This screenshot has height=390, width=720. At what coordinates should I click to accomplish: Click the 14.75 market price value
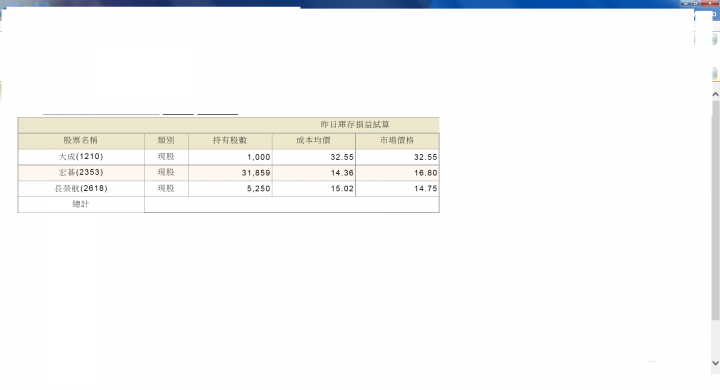(x=426, y=189)
